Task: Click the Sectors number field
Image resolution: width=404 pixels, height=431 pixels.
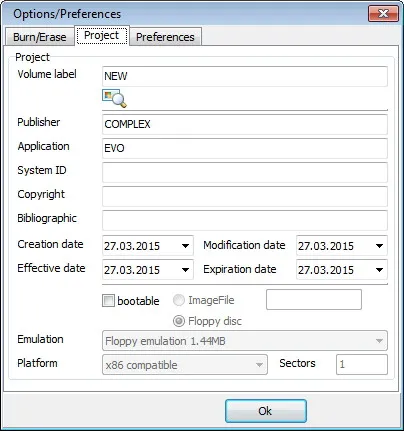Action: point(362,364)
